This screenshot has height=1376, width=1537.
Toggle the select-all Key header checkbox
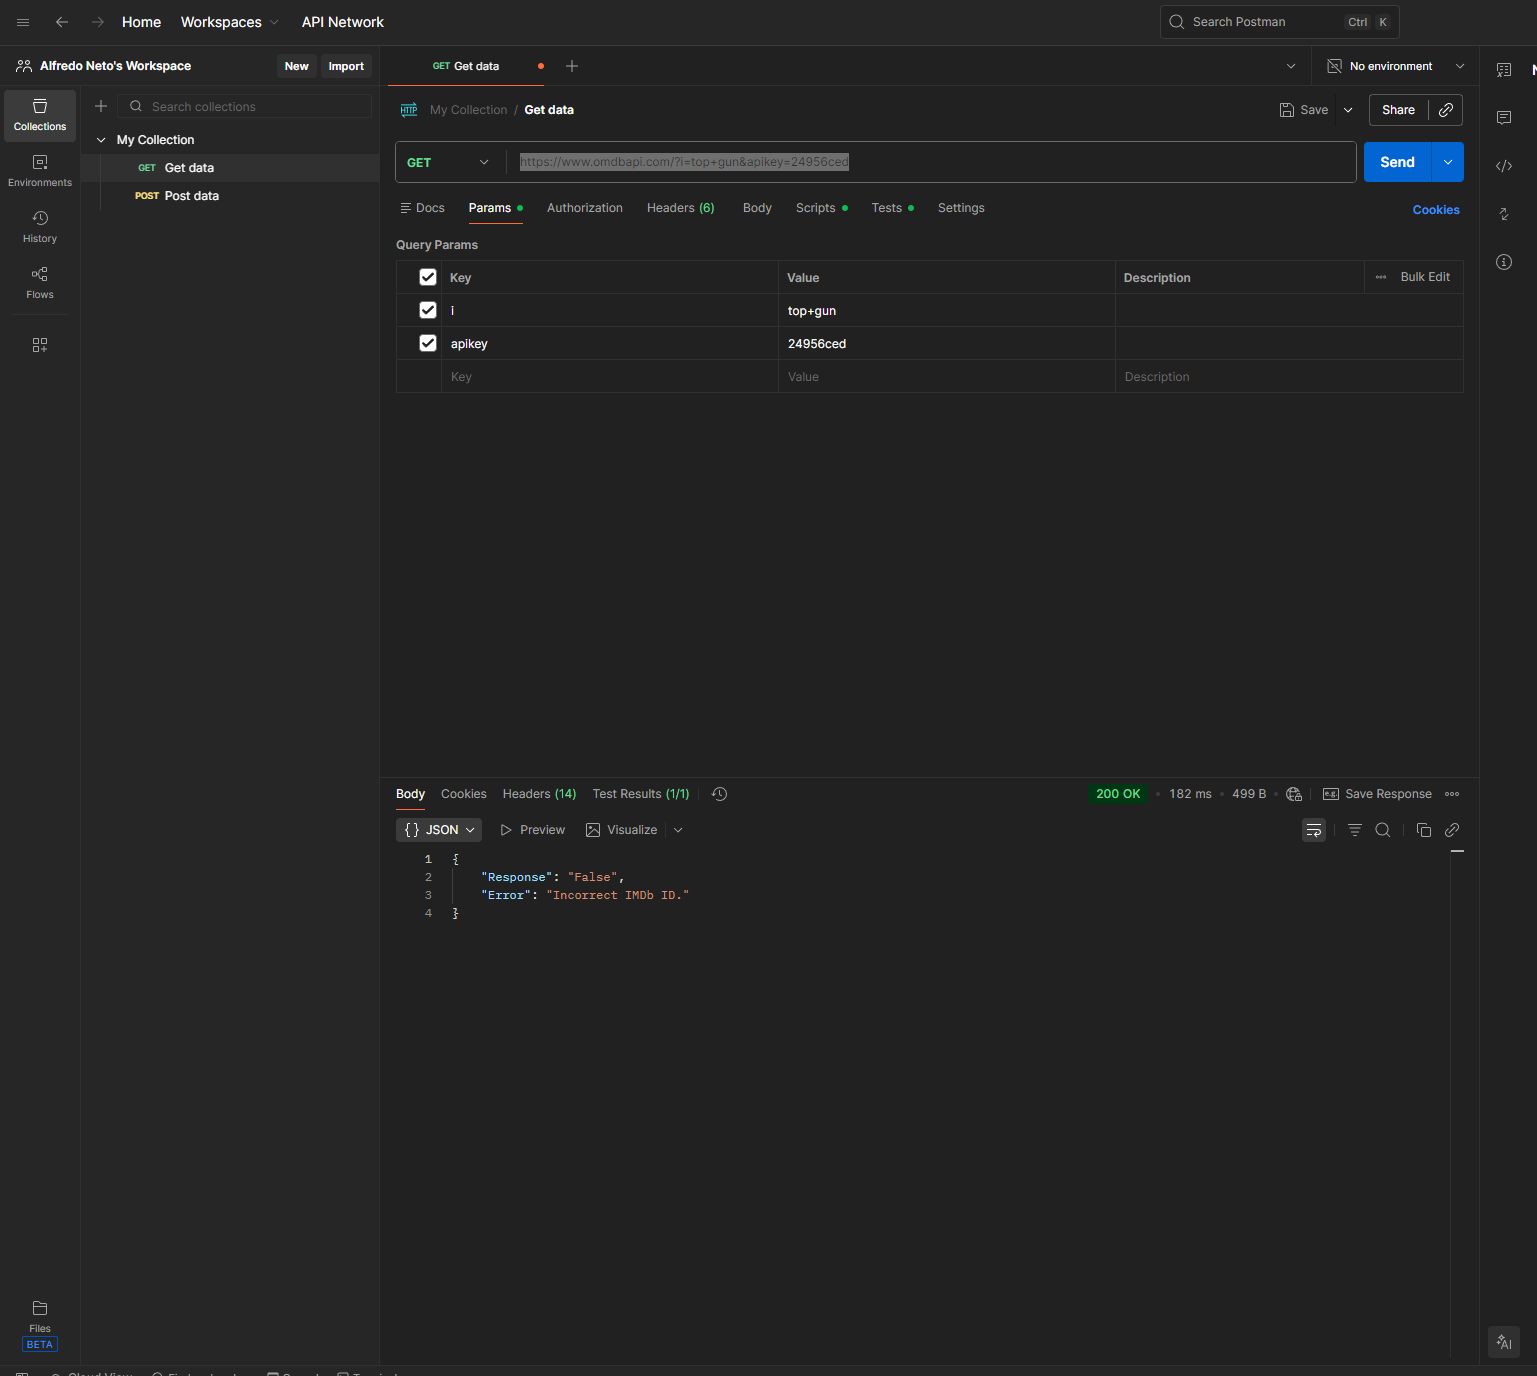pos(428,277)
